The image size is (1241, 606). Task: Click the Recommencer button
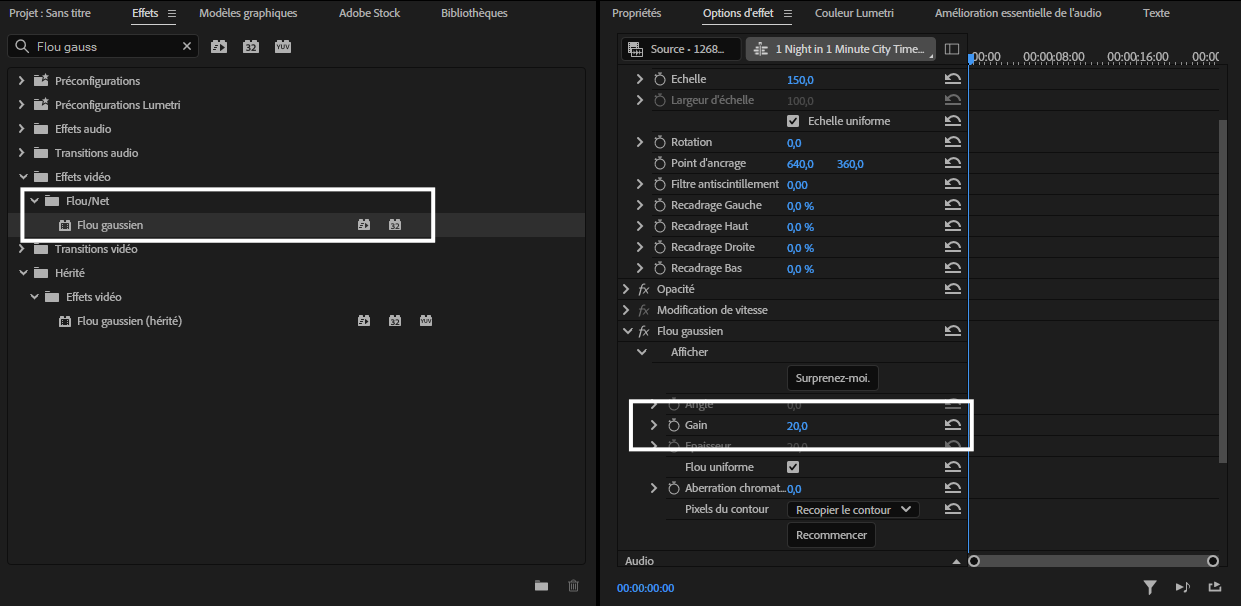pyautogui.click(x=831, y=535)
